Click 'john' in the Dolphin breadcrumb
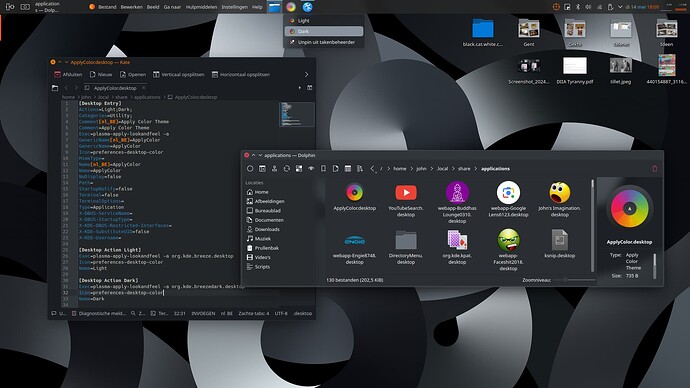Image resolution: width=690 pixels, height=388 pixels. tap(421, 168)
